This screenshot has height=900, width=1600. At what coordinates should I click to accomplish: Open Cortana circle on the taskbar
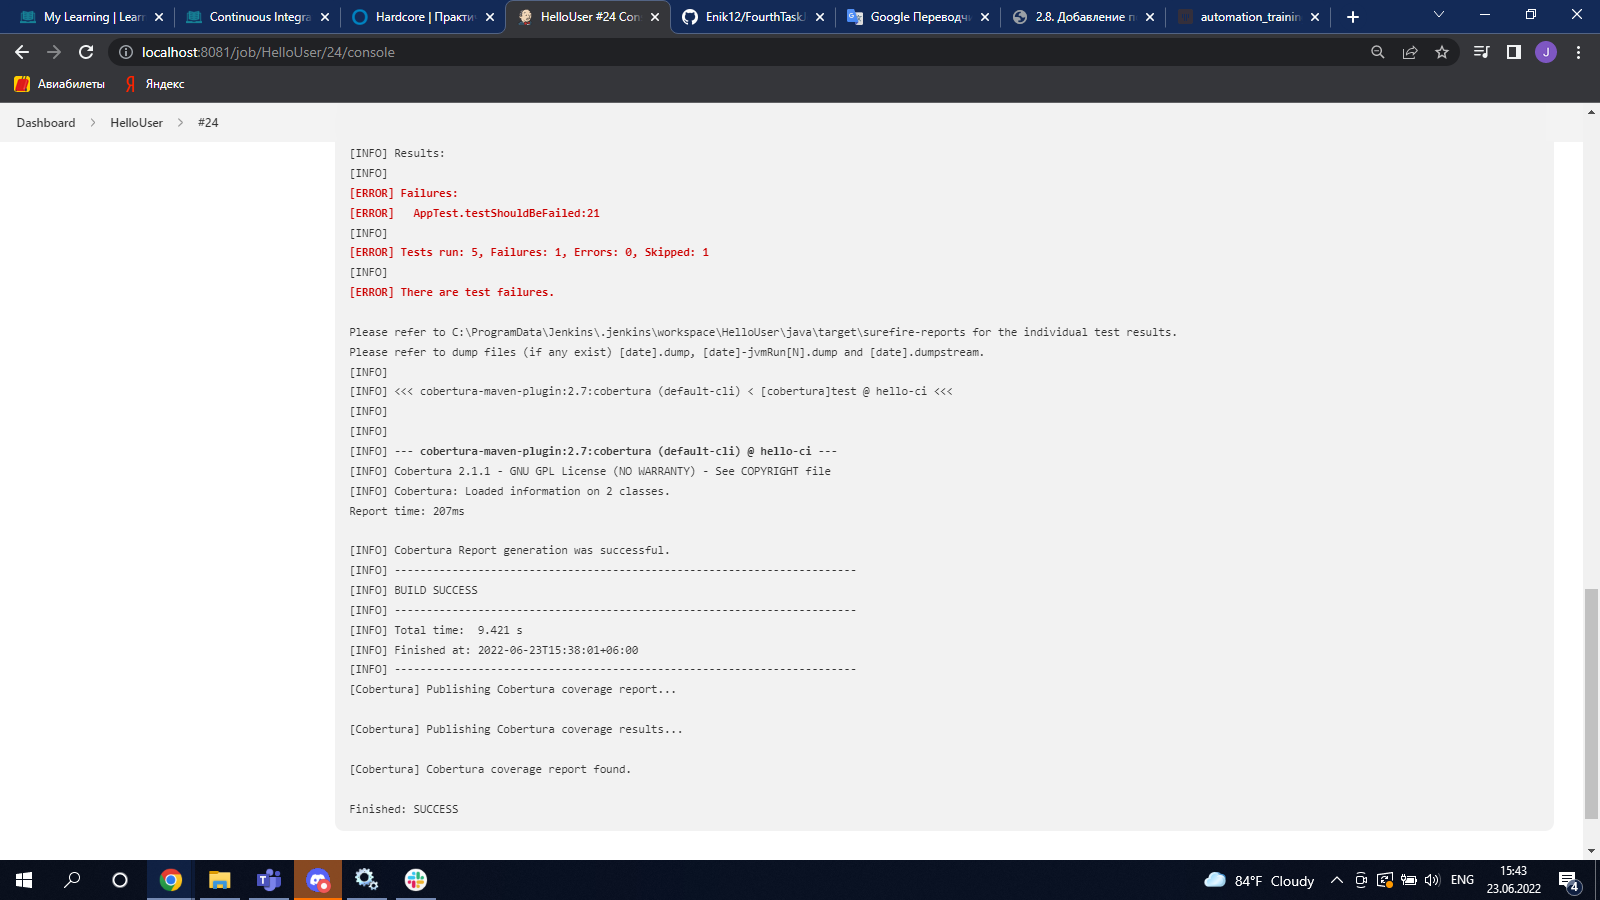pyautogui.click(x=120, y=880)
